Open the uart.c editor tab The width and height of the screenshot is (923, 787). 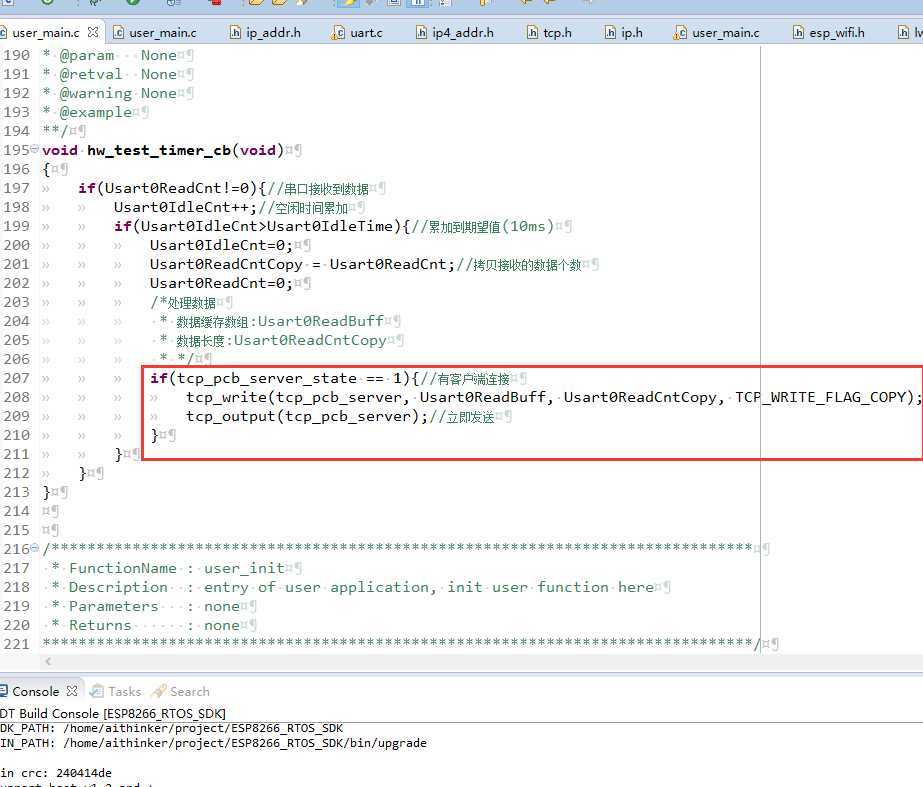pyautogui.click(x=365, y=33)
